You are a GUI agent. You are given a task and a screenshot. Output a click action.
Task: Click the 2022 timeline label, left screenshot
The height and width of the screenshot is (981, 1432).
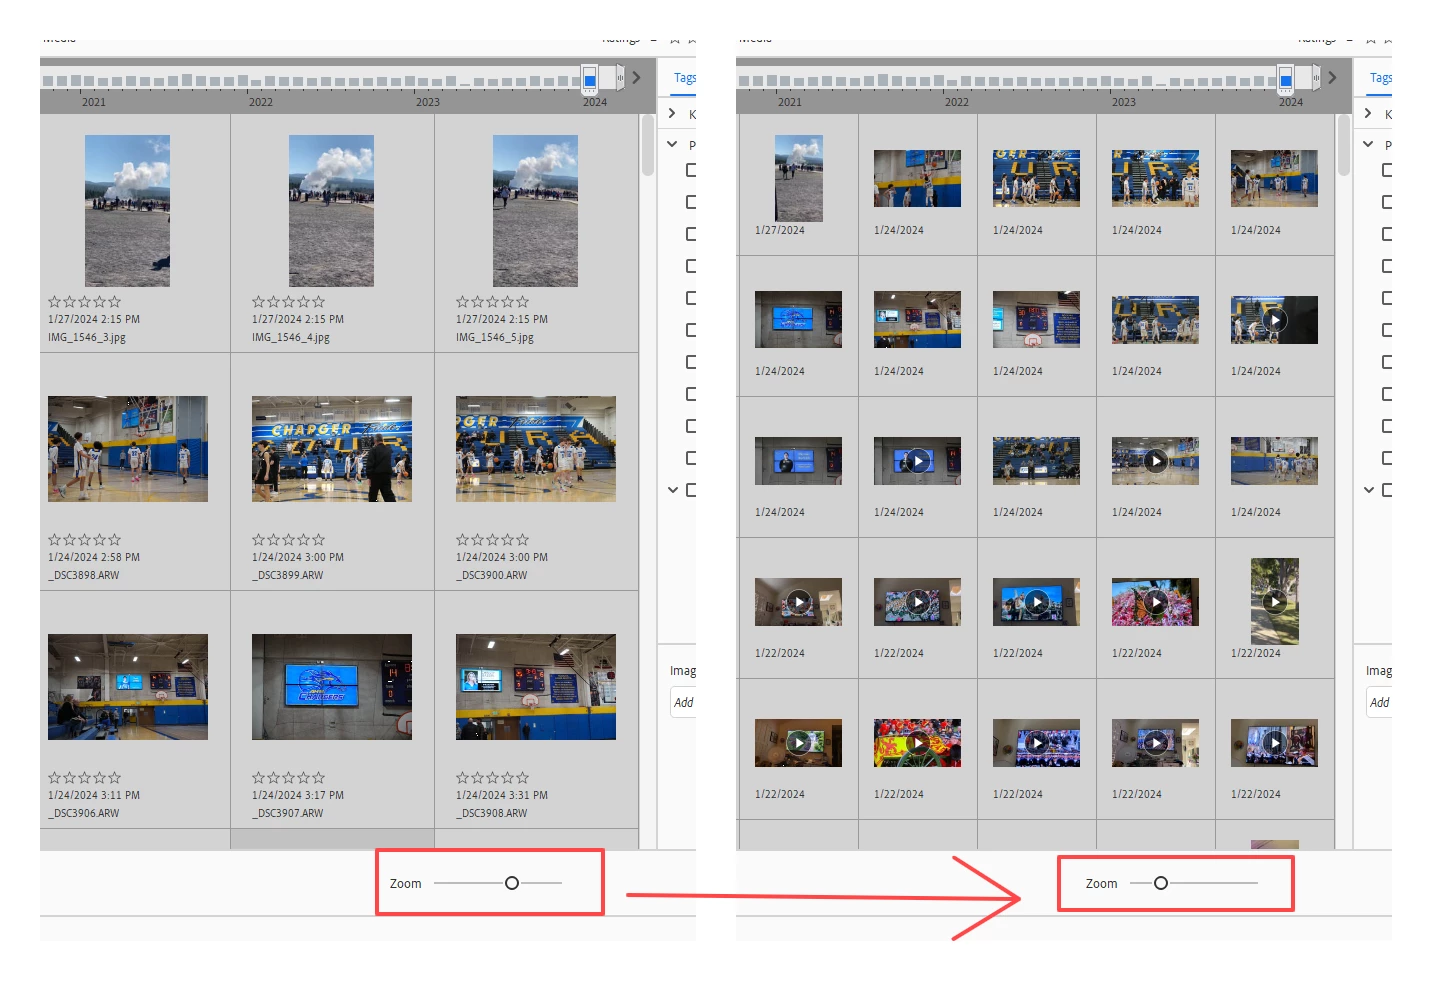(261, 102)
